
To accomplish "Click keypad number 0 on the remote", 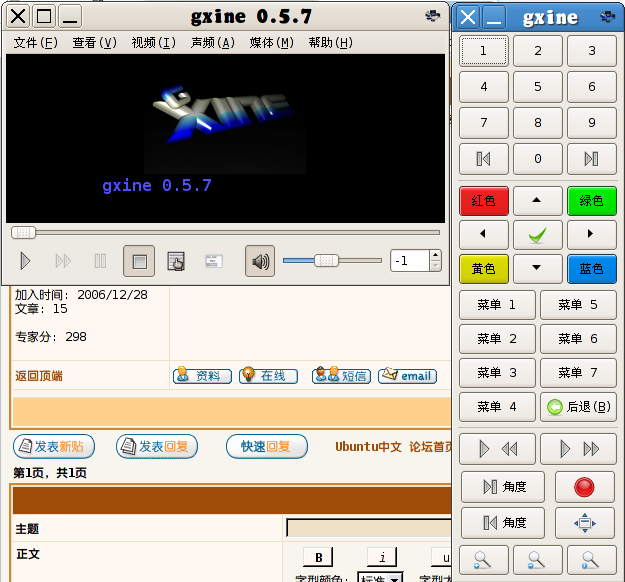I will coord(538,159).
